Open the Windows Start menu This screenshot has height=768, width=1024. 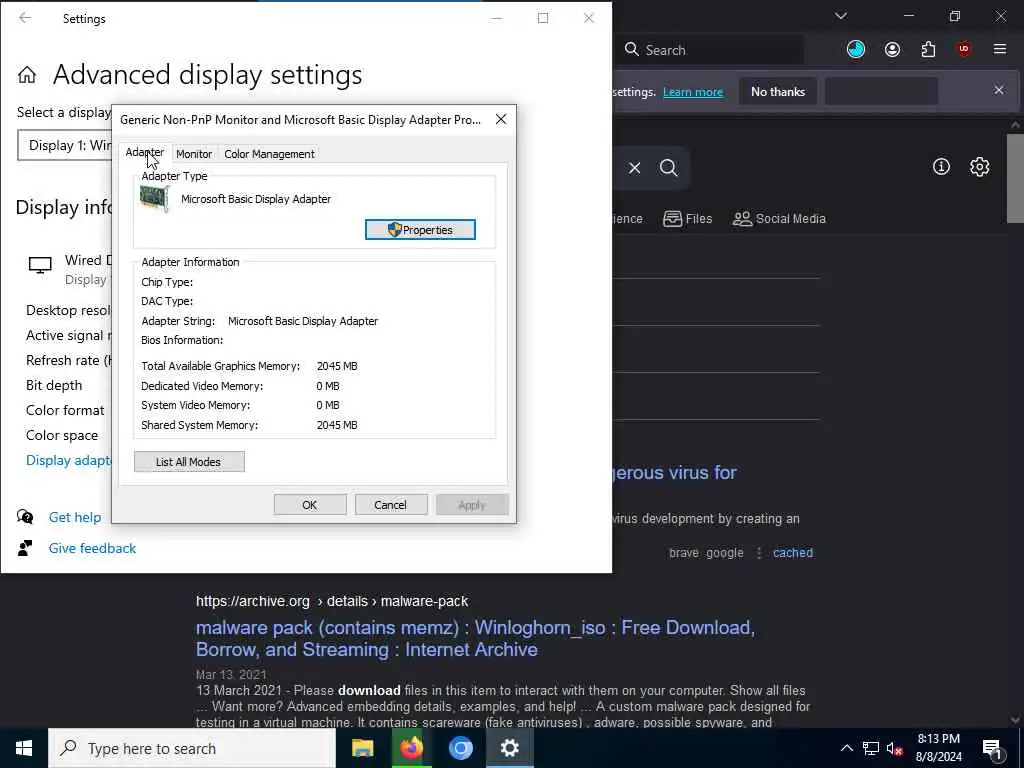click(x=24, y=748)
